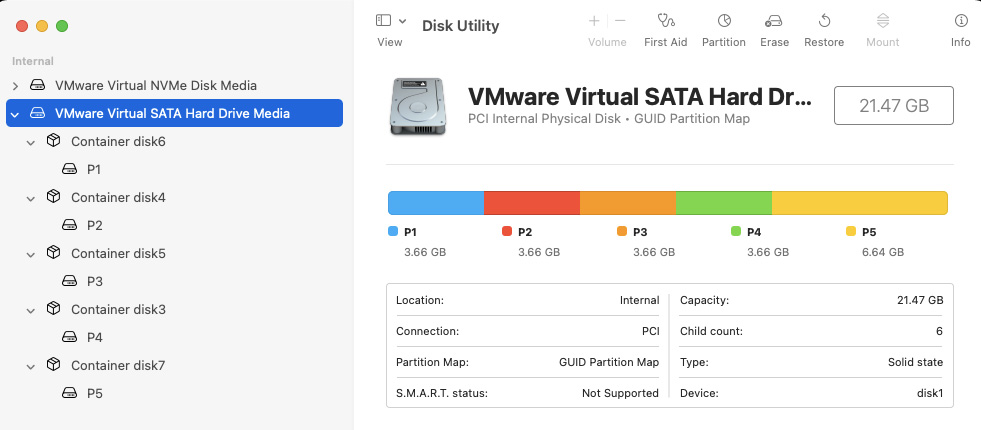Click the Mount toolbar icon

pos(882,21)
